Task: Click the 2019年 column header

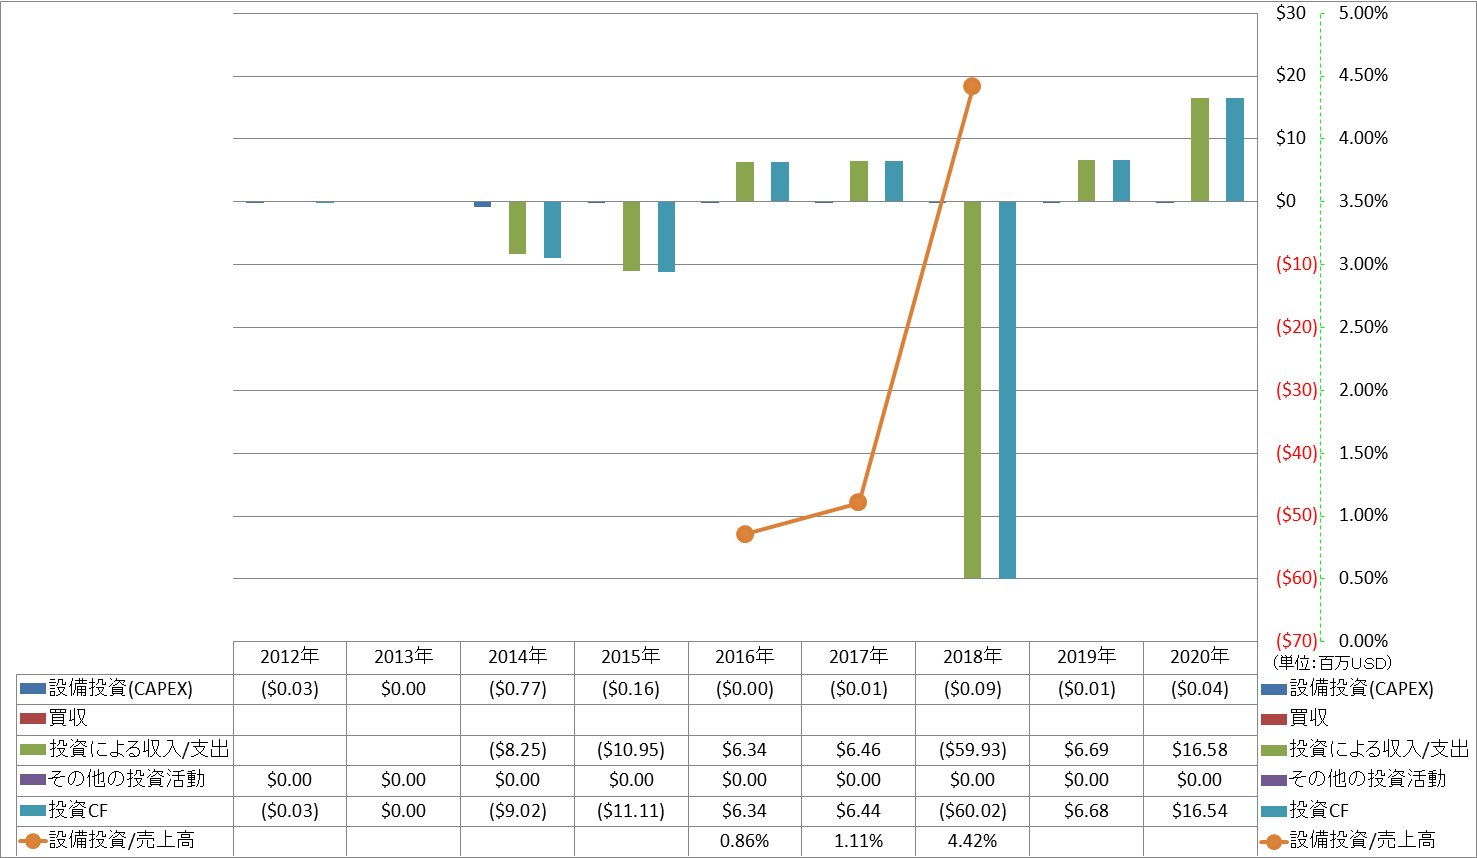Action: 1086,657
